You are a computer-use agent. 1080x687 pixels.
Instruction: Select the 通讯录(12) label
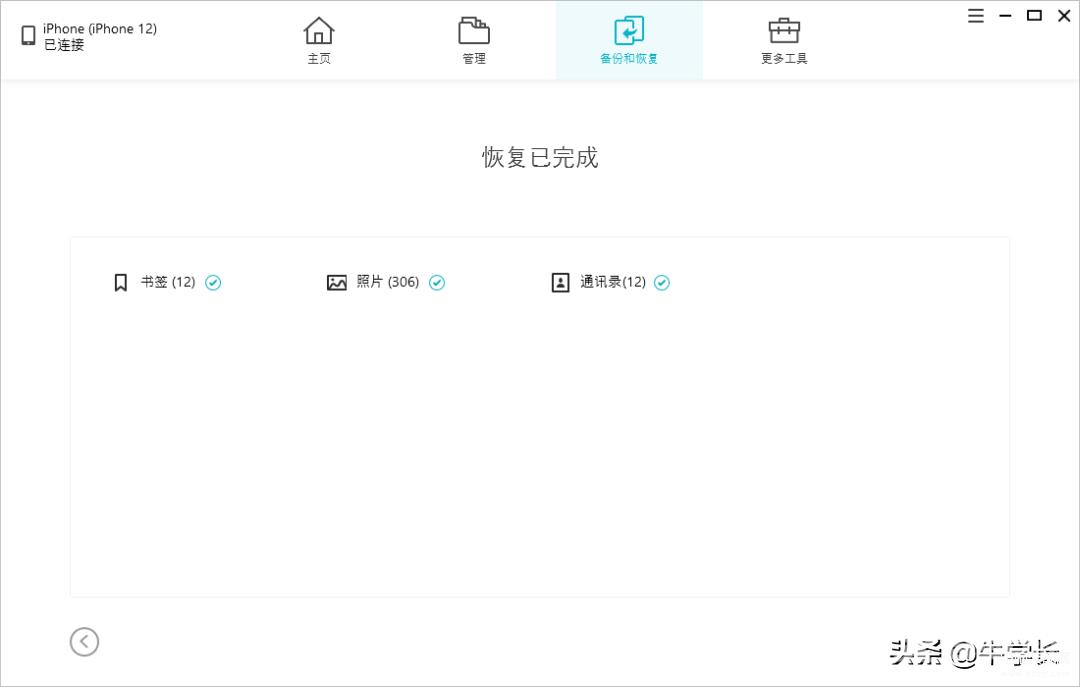613,282
